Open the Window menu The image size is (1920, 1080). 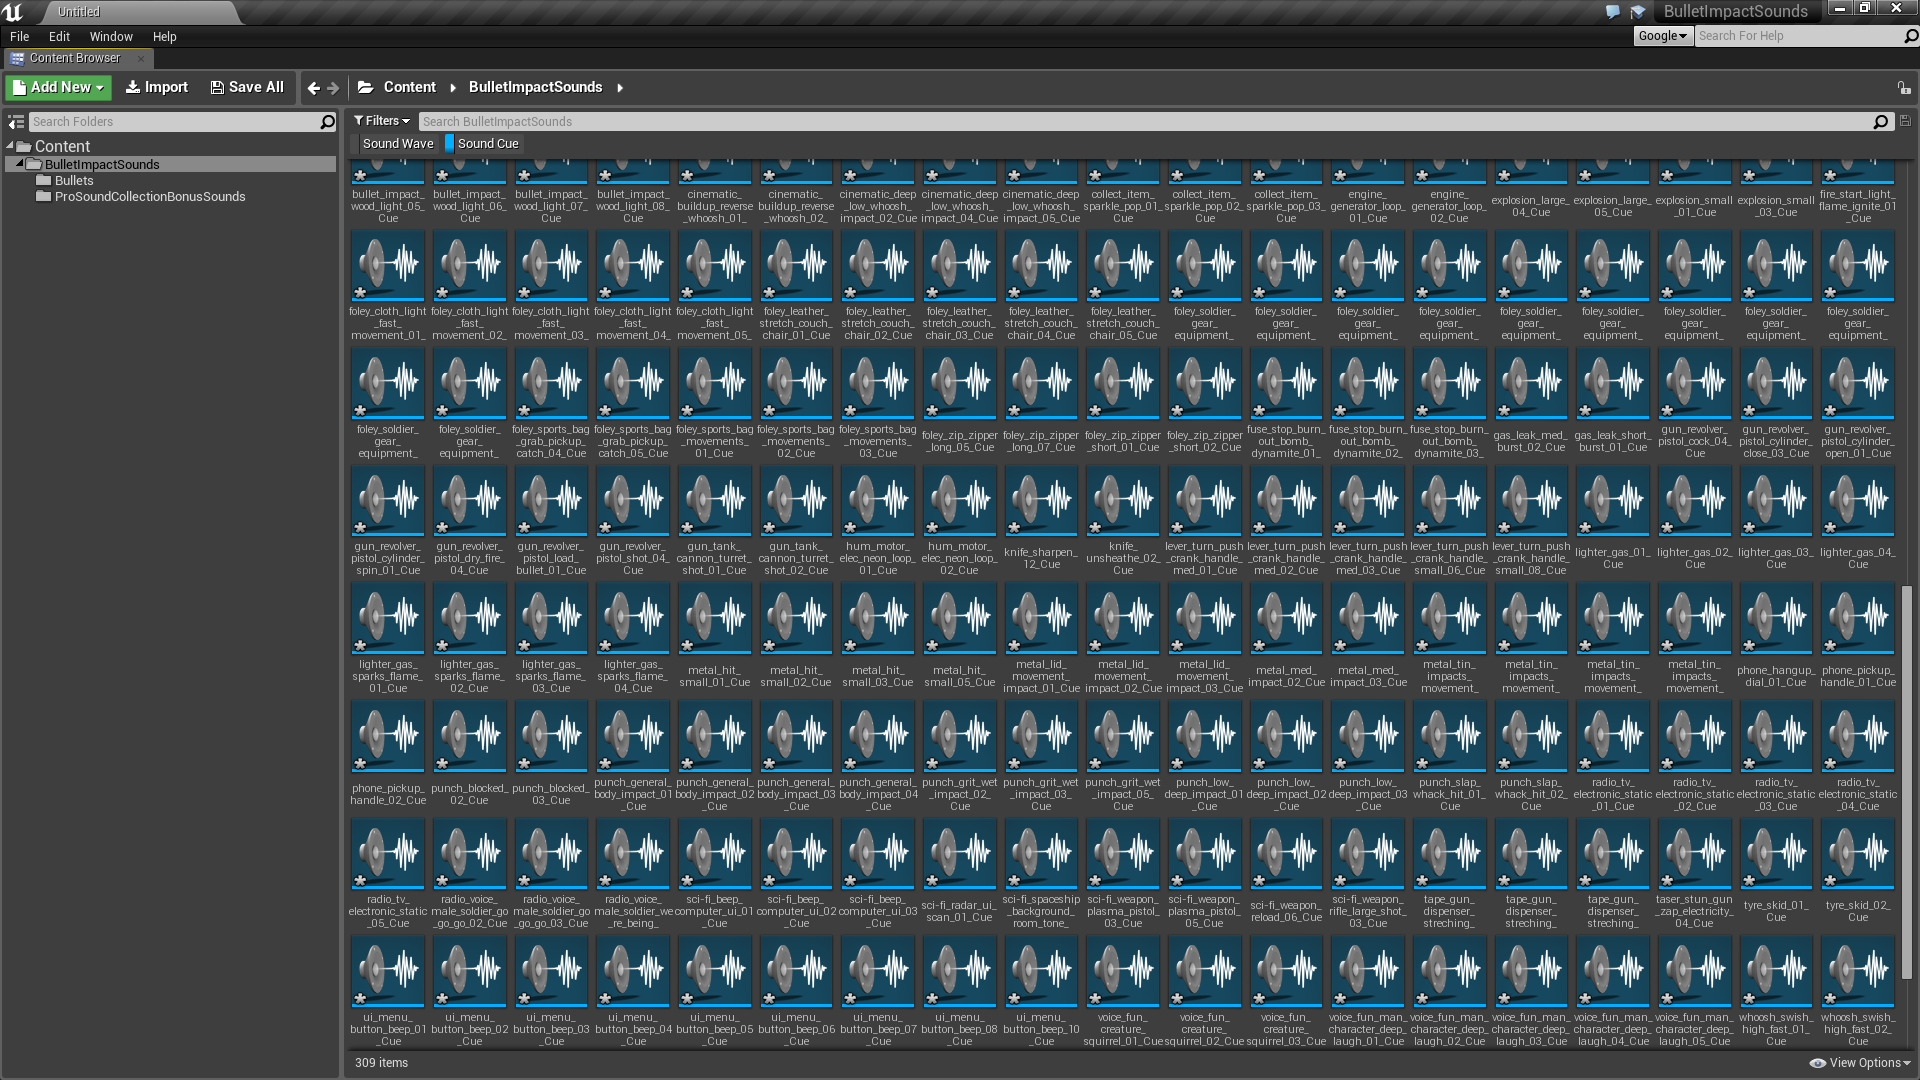pyautogui.click(x=110, y=37)
